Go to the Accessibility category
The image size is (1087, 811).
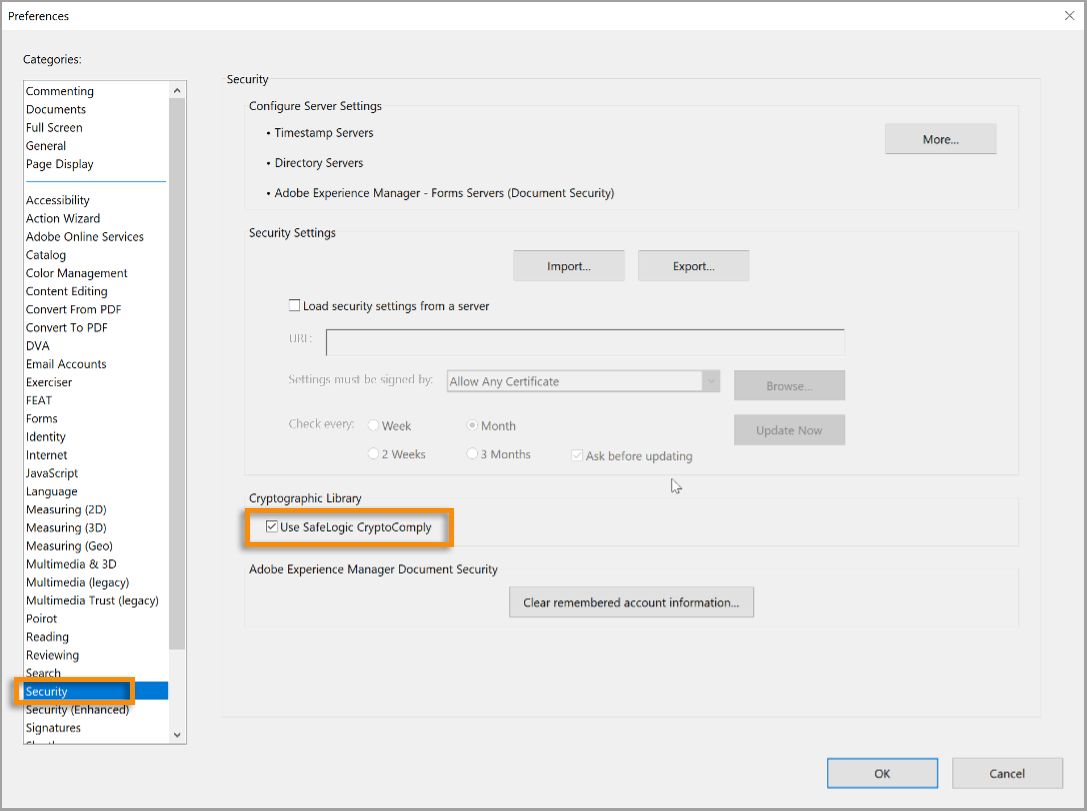click(58, 200)
